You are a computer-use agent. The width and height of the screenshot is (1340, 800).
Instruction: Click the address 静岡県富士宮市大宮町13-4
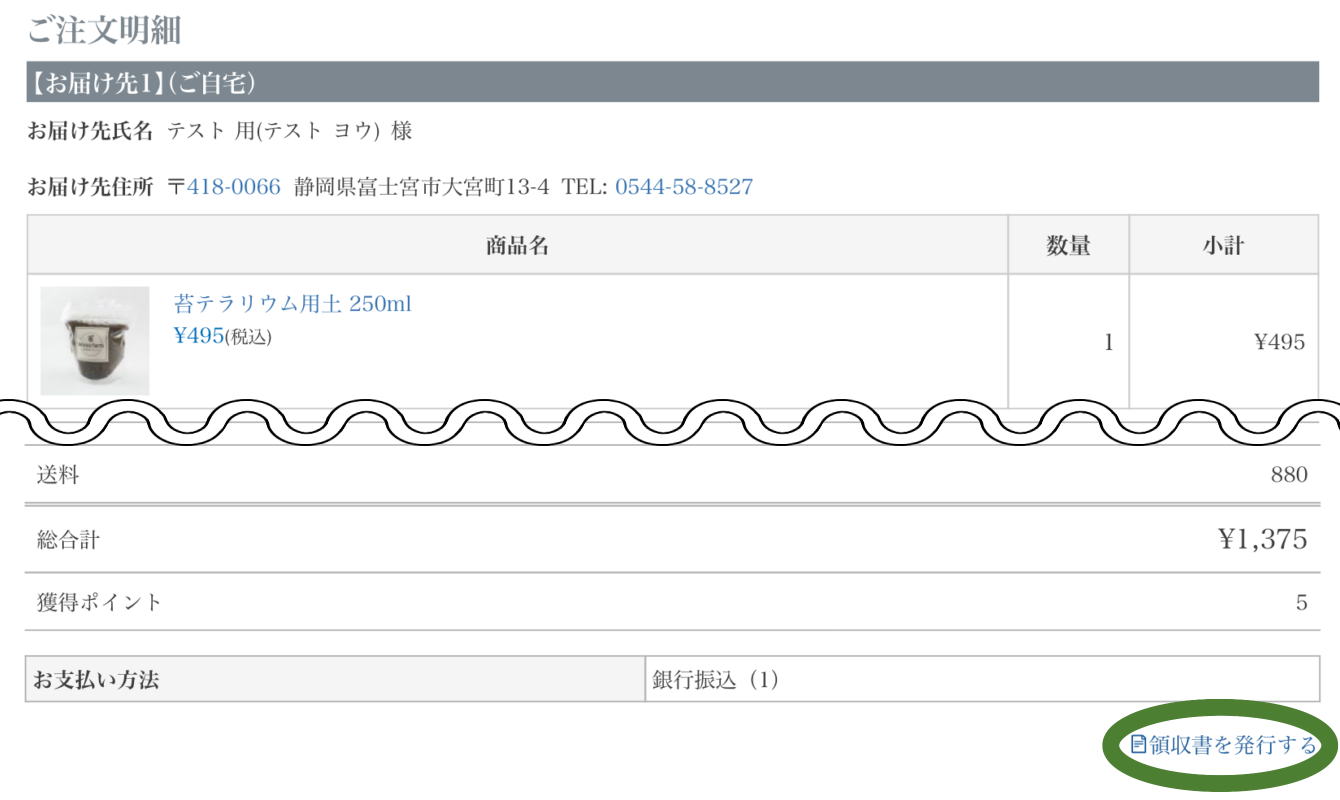[x=421, y=187]
